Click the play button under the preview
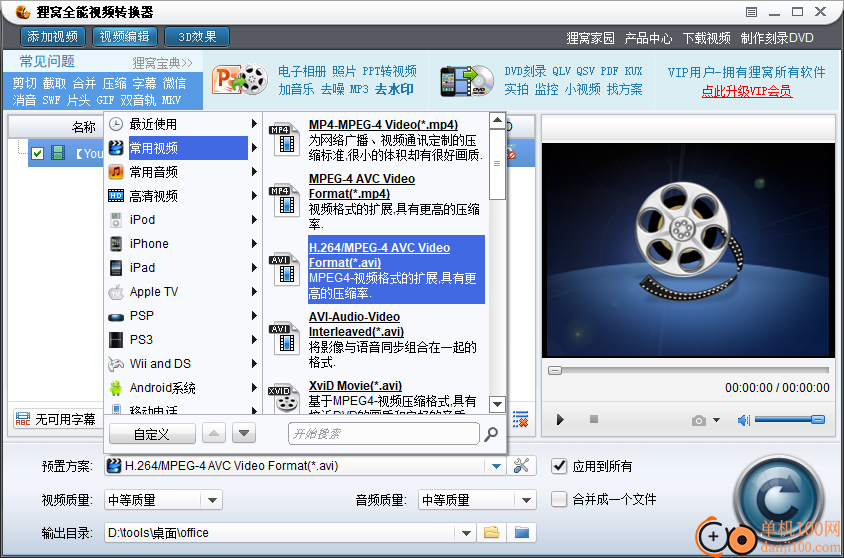Viewport: 844px width, 558px height. pyautogui.click(x=560, y=420)
